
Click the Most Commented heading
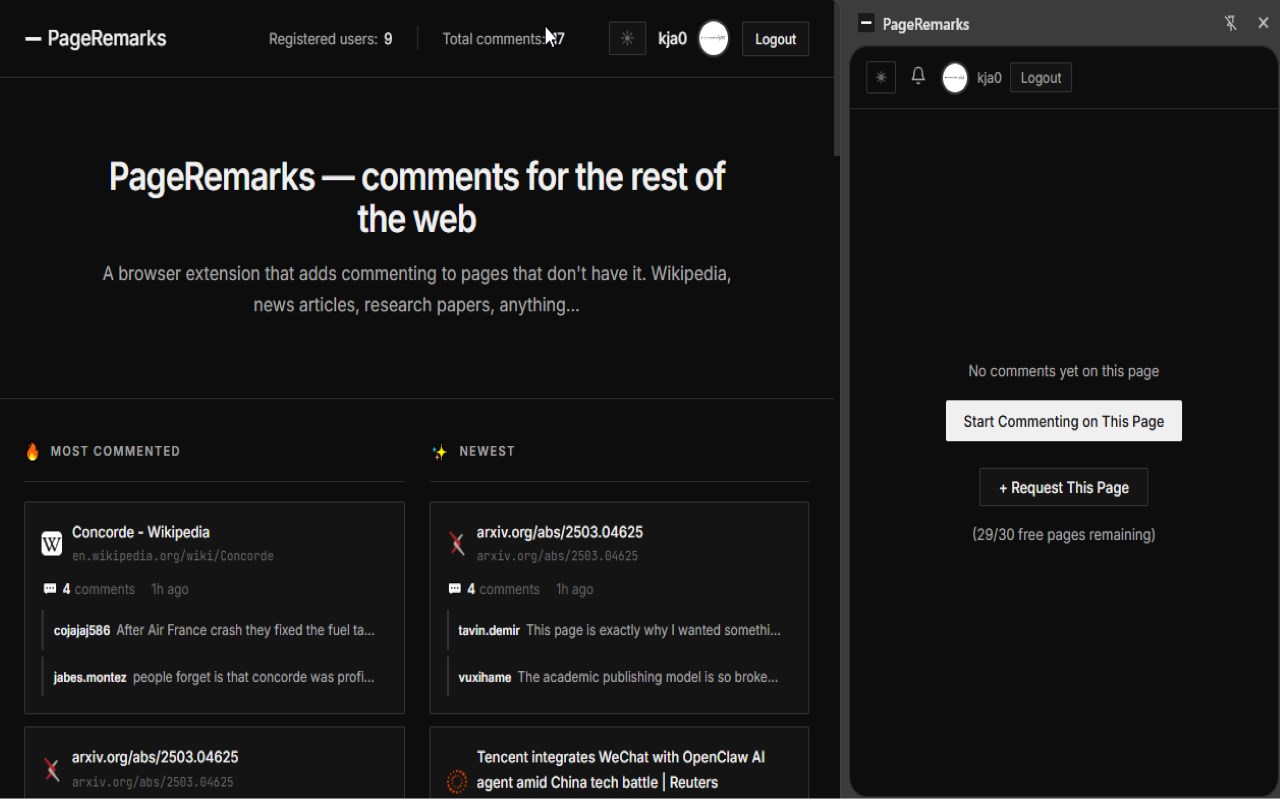coord(115,451)
